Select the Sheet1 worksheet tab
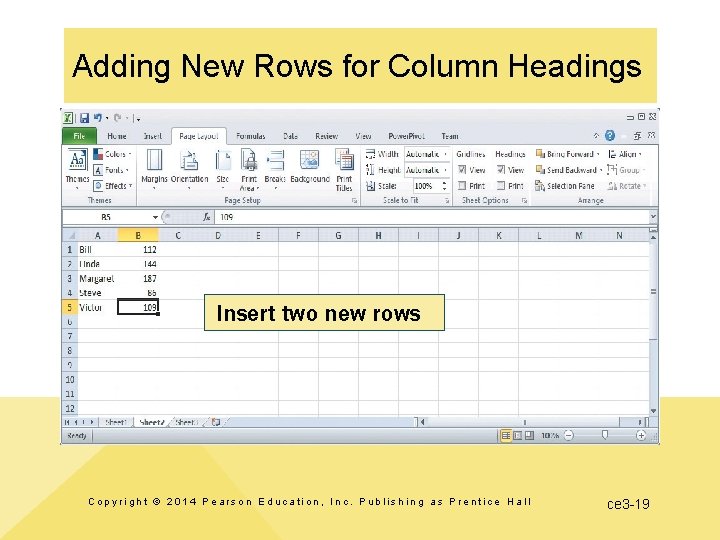 [x=115, y=422]
